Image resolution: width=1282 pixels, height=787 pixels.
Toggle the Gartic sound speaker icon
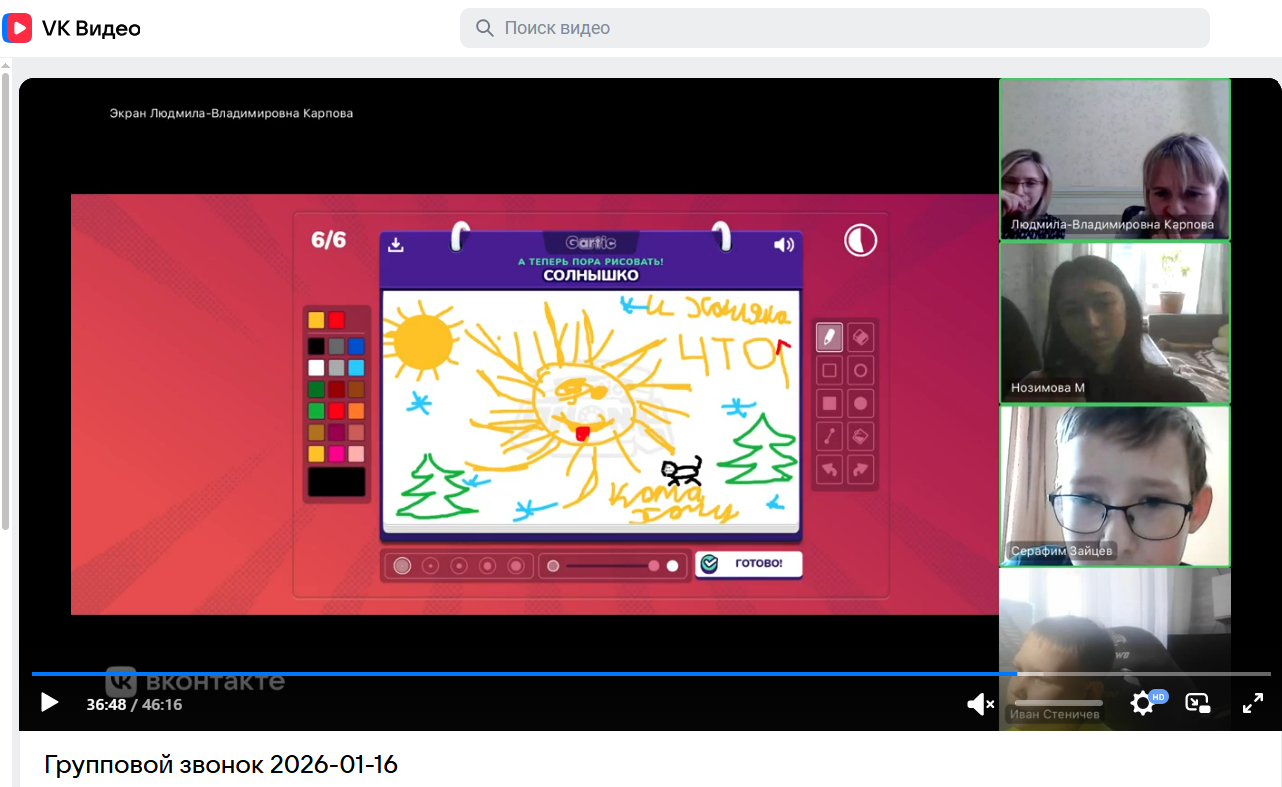point(784,245)
